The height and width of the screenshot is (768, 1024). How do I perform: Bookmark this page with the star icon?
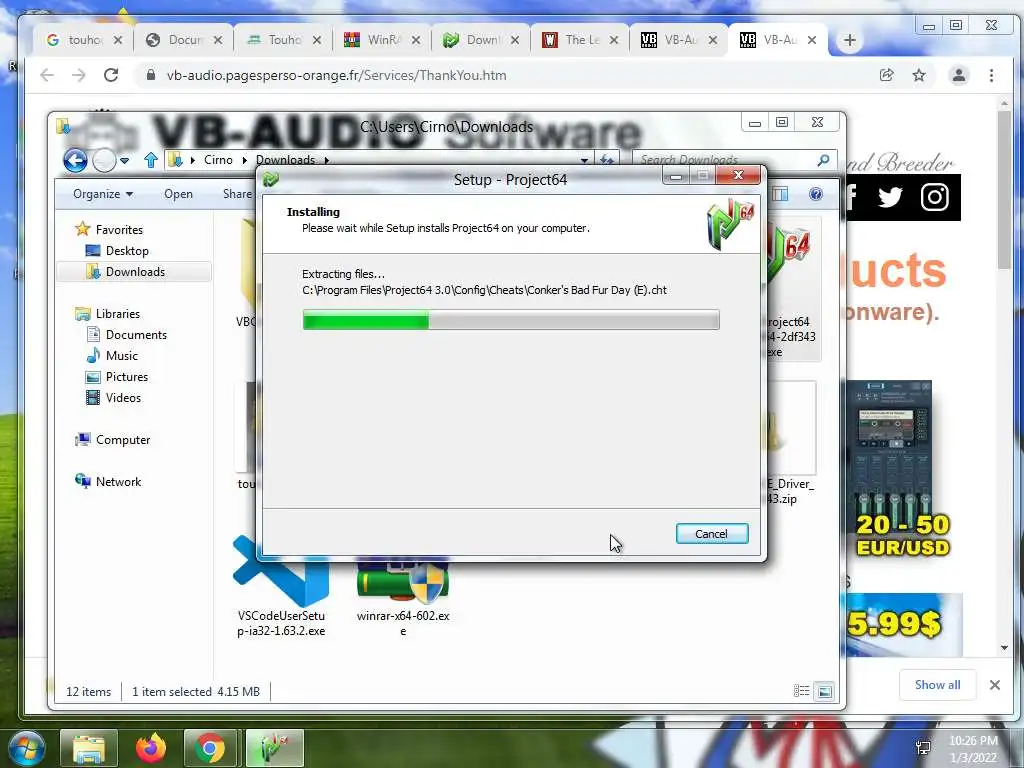919,75
